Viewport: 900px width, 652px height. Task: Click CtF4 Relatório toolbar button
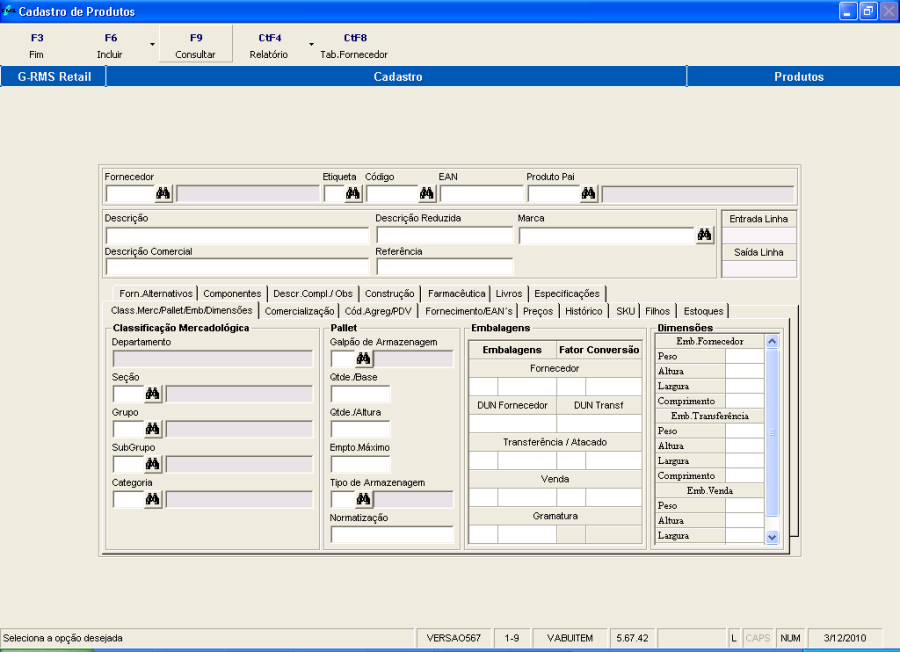click(269, 45)
